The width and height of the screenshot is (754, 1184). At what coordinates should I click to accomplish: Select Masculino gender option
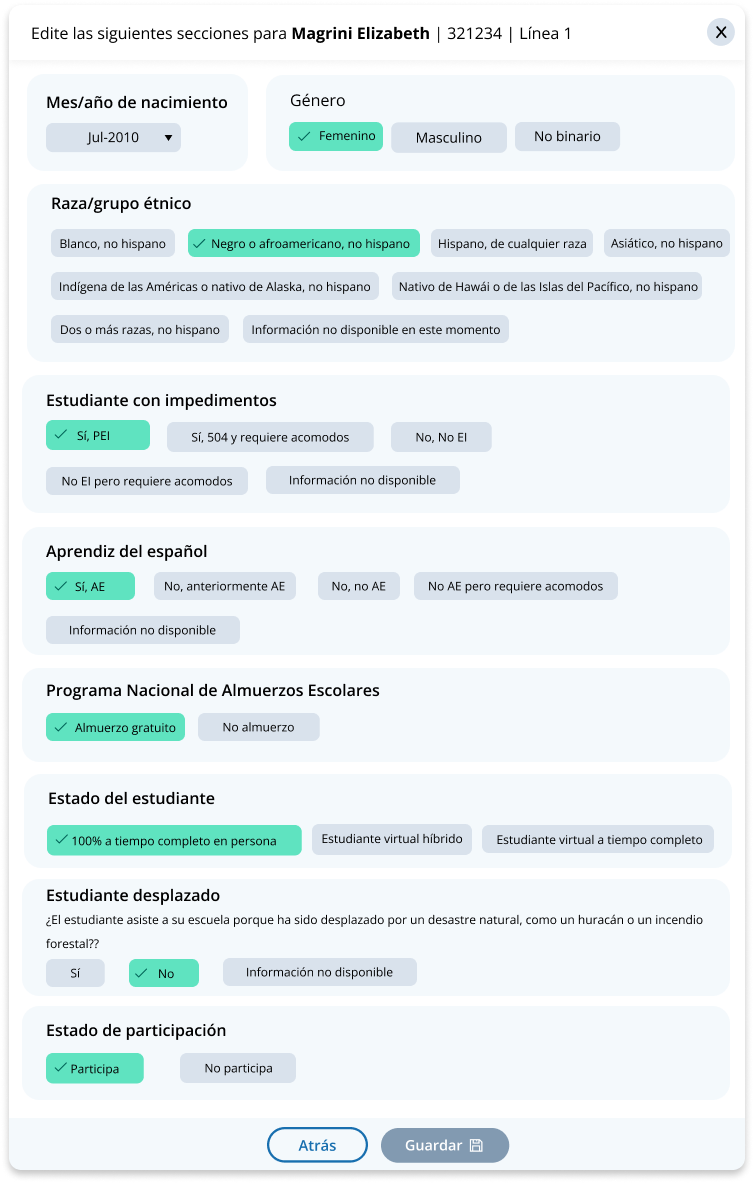[x=448, y=138]
